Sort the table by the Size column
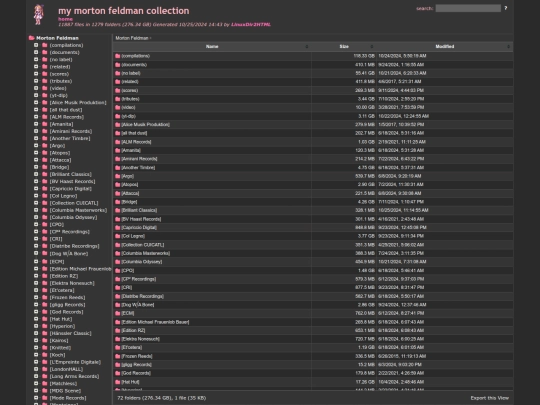The width and height of the screenshot is (540, 405). click(344, 46)
